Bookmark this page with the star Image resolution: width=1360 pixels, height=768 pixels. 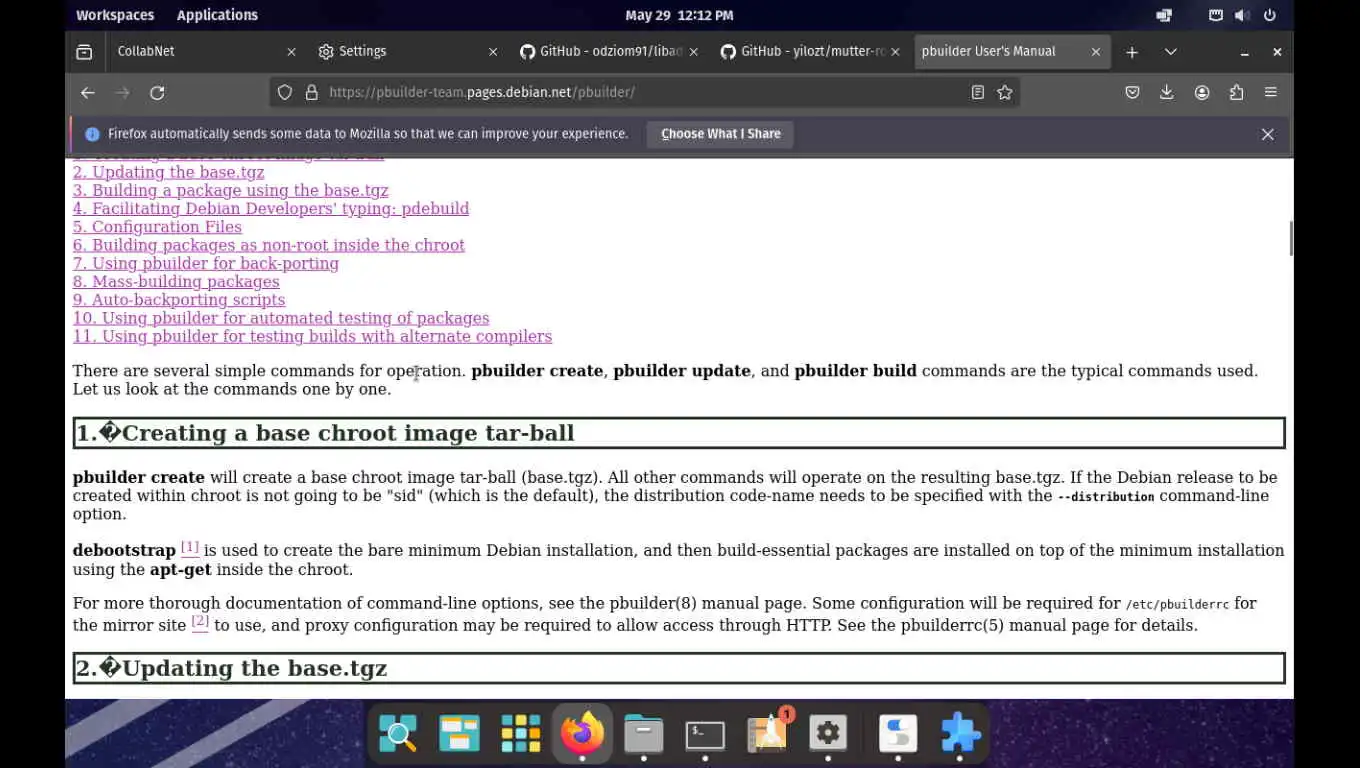tap(1005, 92)
